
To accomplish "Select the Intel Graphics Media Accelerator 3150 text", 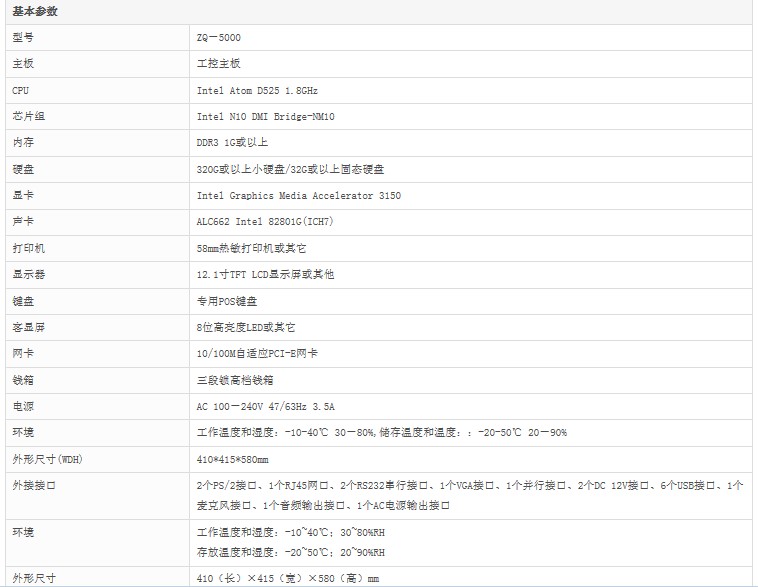I will point(299,196).
